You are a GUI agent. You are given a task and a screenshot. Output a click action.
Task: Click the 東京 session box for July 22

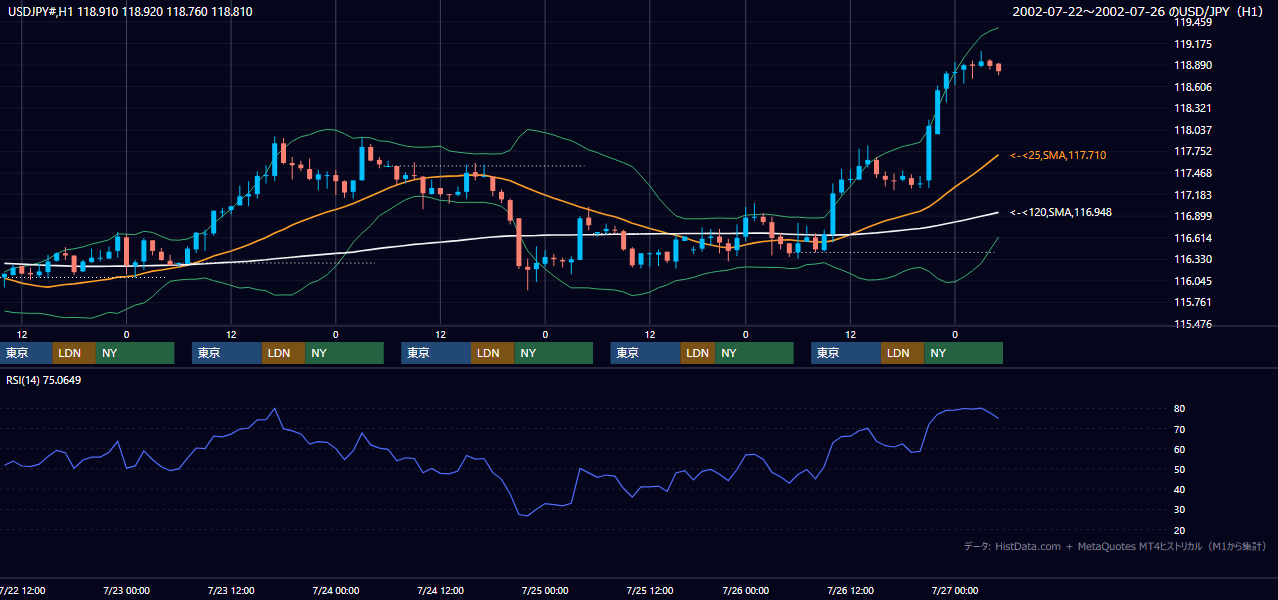(x=26, y=353)
